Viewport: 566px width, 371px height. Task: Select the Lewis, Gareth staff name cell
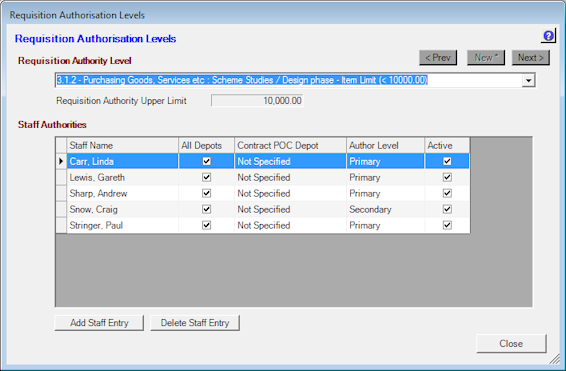(122, 177)
